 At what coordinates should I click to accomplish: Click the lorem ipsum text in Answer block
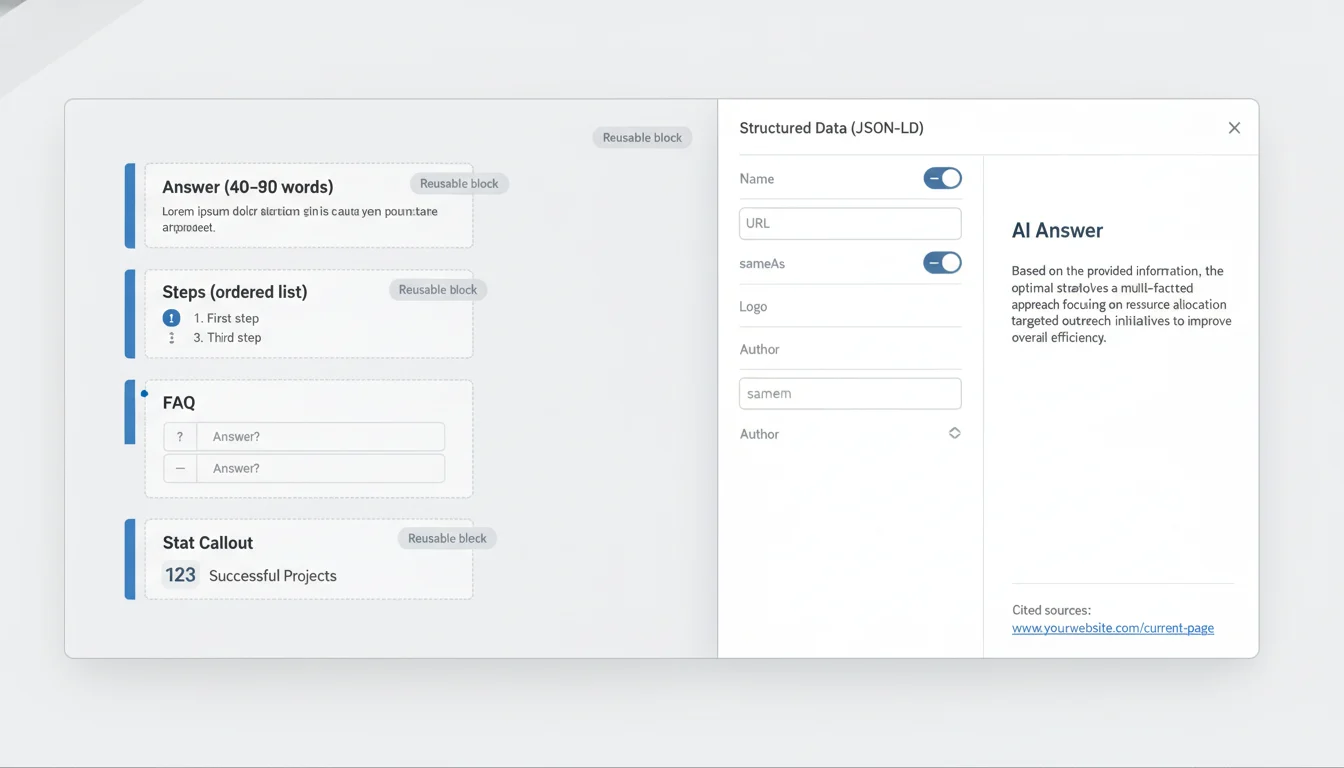click(x=300, y=219)
